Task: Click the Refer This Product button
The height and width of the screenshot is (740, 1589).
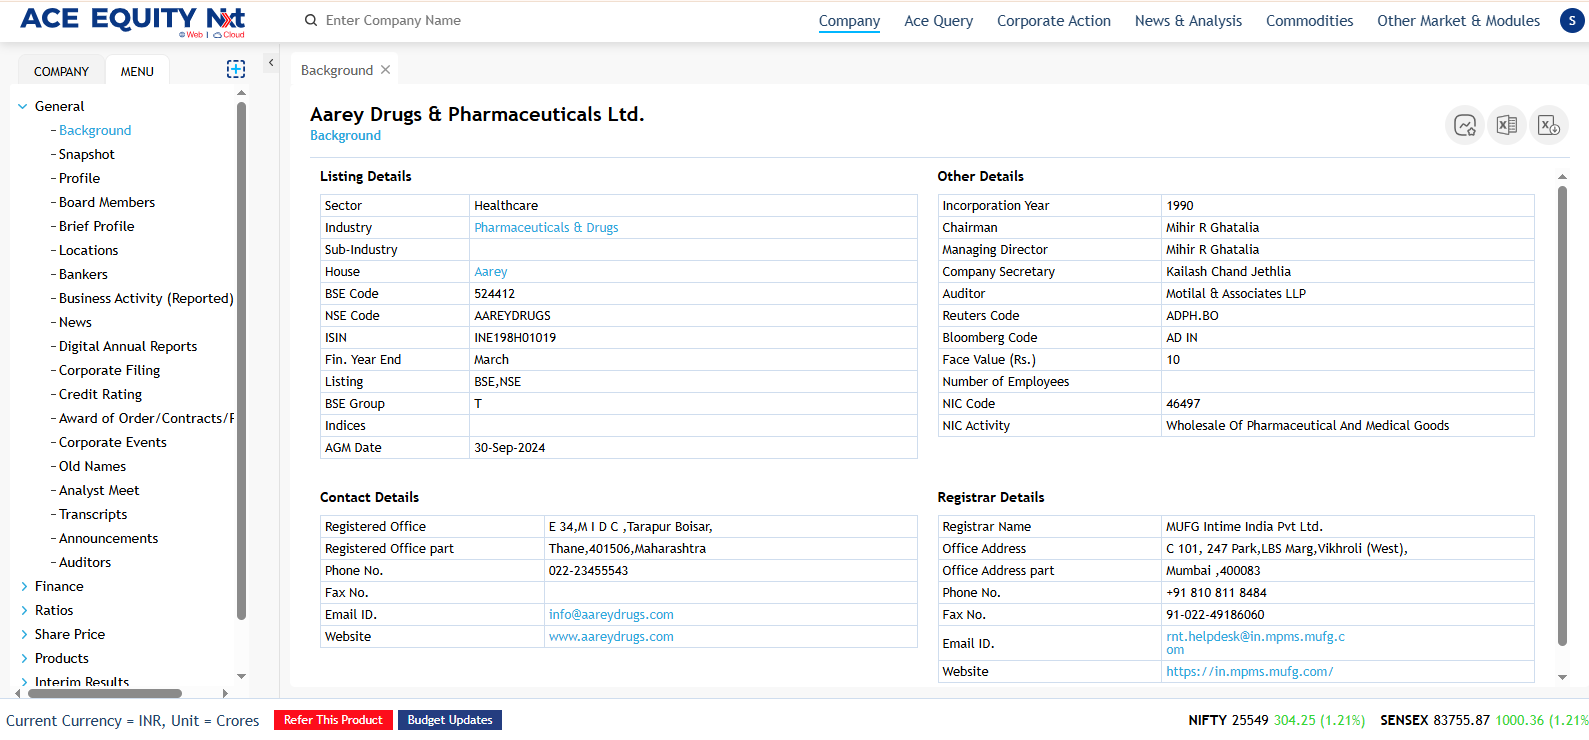Action: (x=333, y=720)
